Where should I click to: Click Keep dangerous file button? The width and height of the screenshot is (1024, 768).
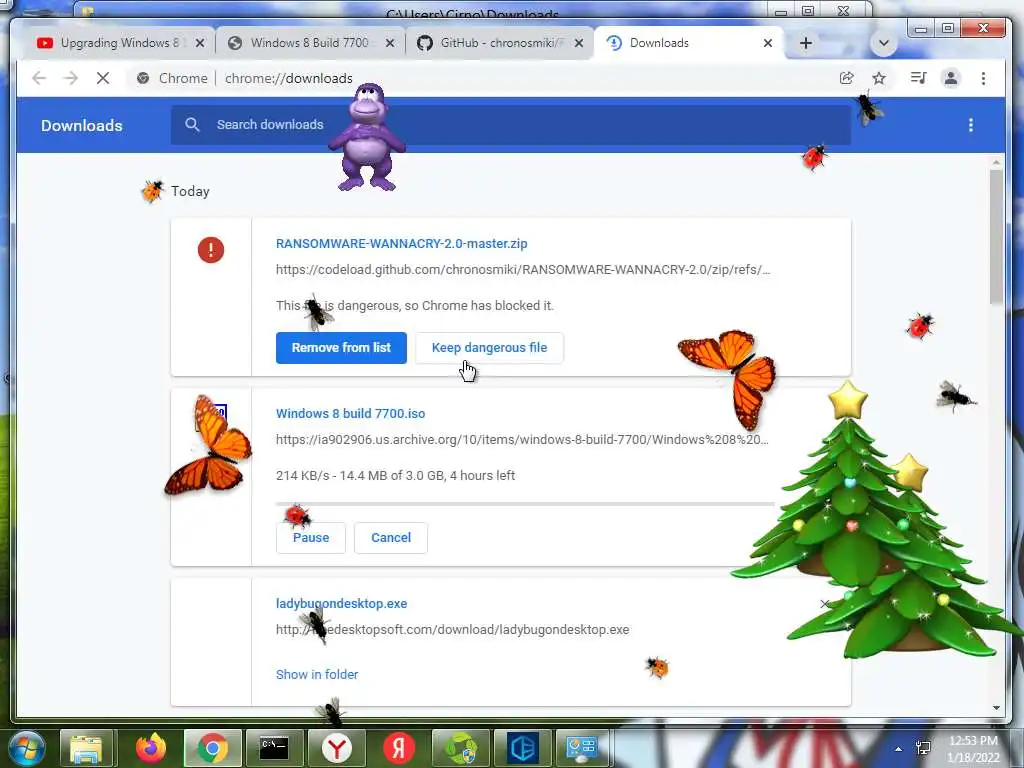(x=489, y=347)
